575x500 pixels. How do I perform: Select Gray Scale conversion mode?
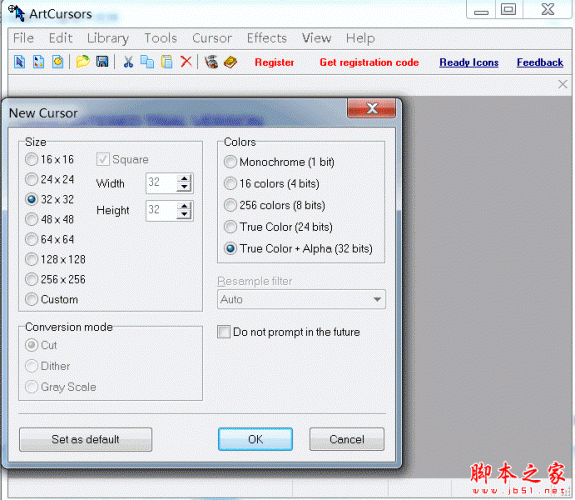coord(61,387)
